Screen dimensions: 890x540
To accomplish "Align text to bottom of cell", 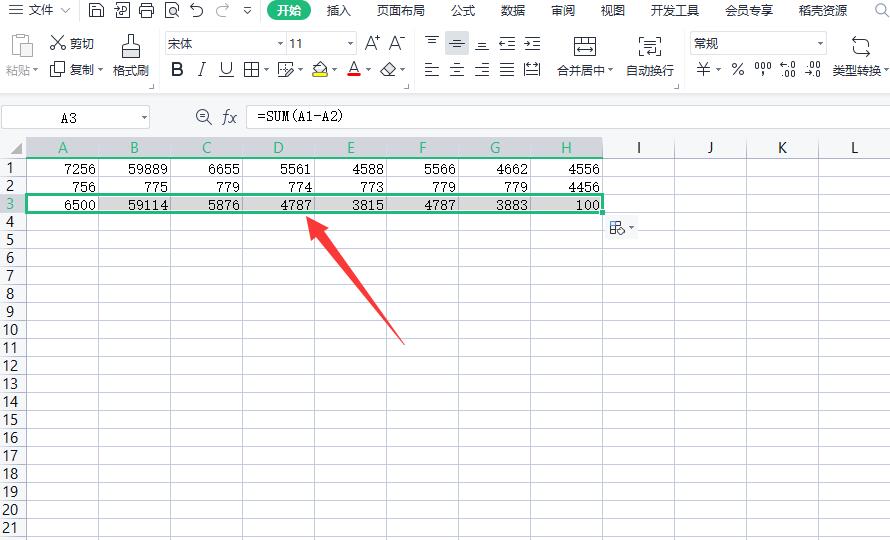I will 482,45.
